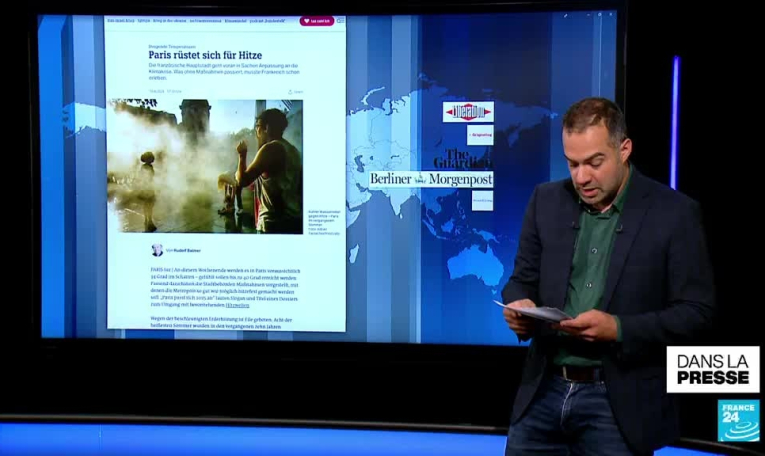The image size is (765, 456).
Task: Select the Libération logo tile
Action: point(468,112)
